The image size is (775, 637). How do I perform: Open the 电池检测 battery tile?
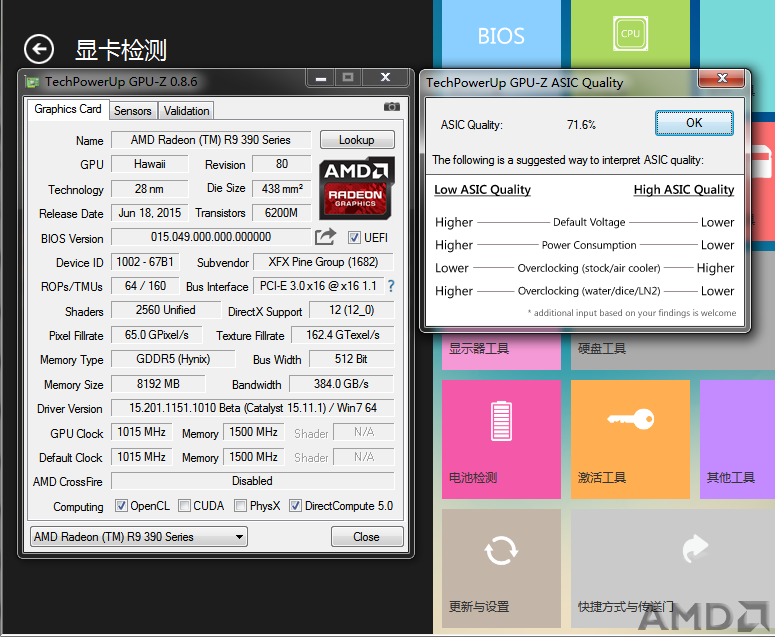[x=501, y=439]
